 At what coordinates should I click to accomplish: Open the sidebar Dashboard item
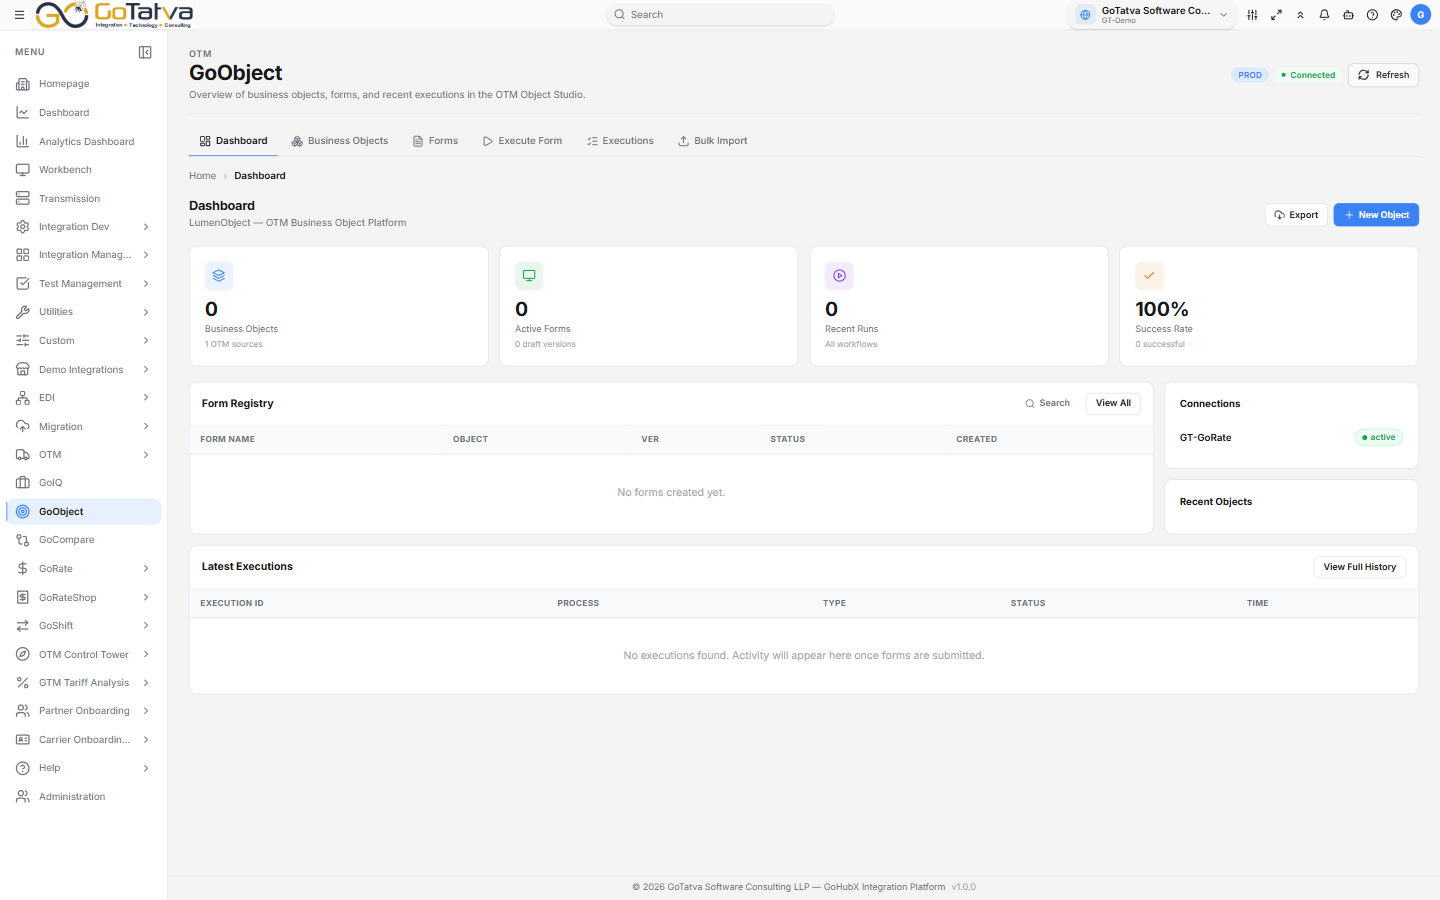83,113
